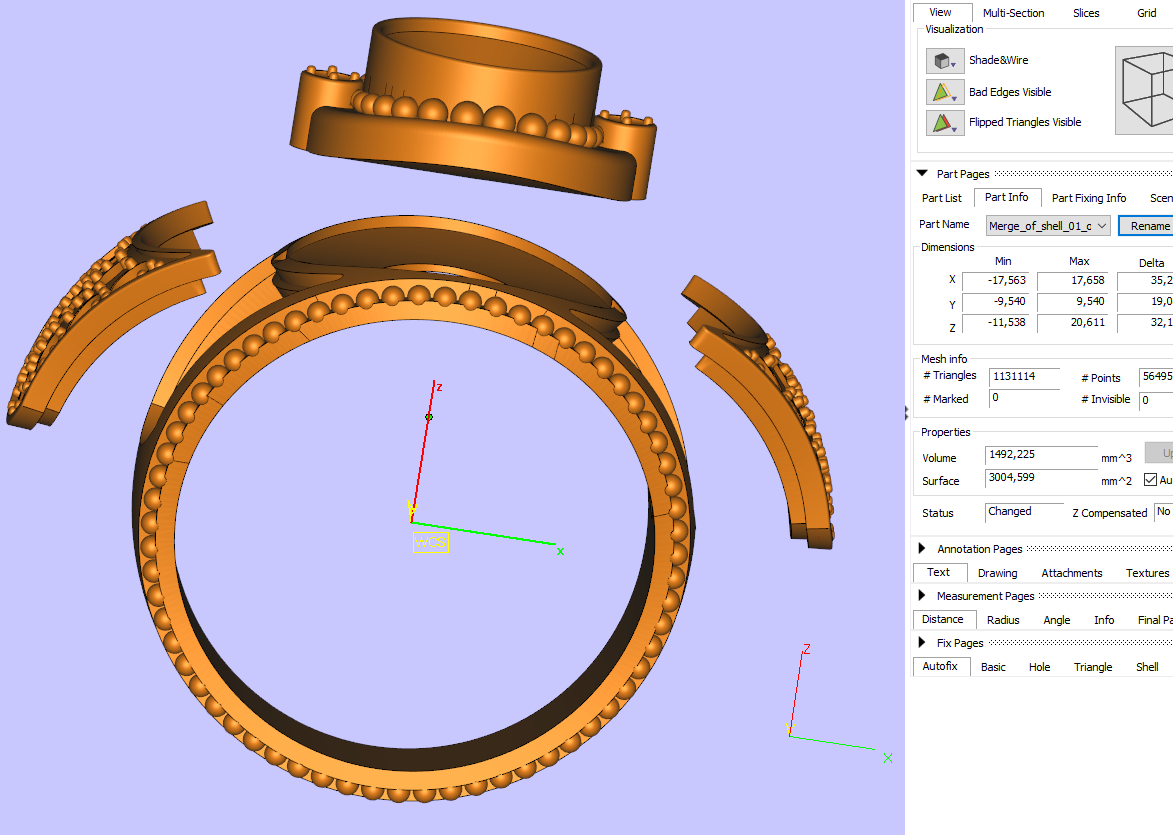Switch to the Multi-Section tab
The width and height of the screenshot is (1173, 835).
1013,13
